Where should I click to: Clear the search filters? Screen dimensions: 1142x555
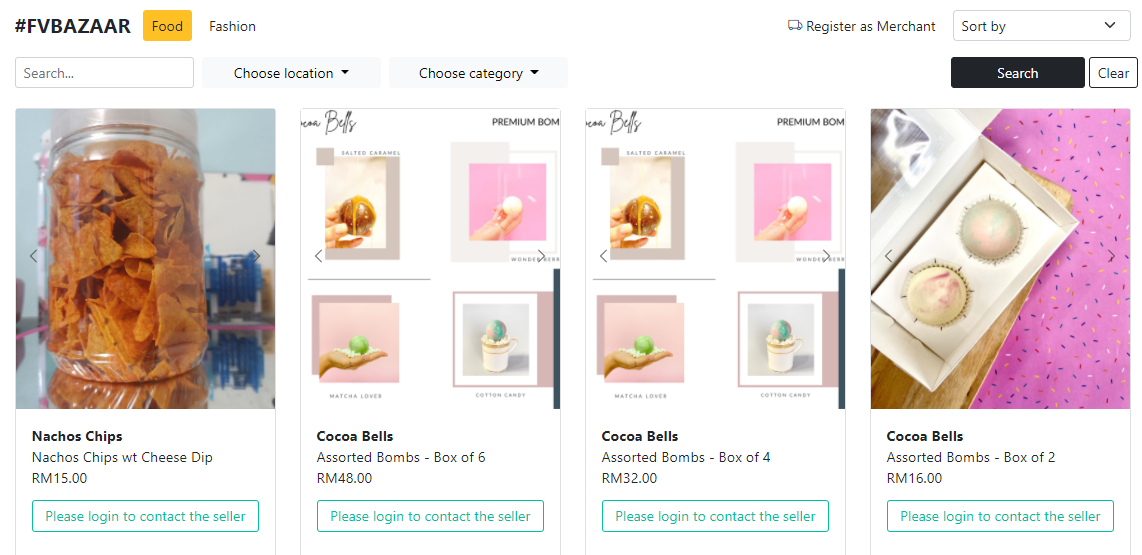[x=1113, y=73]
